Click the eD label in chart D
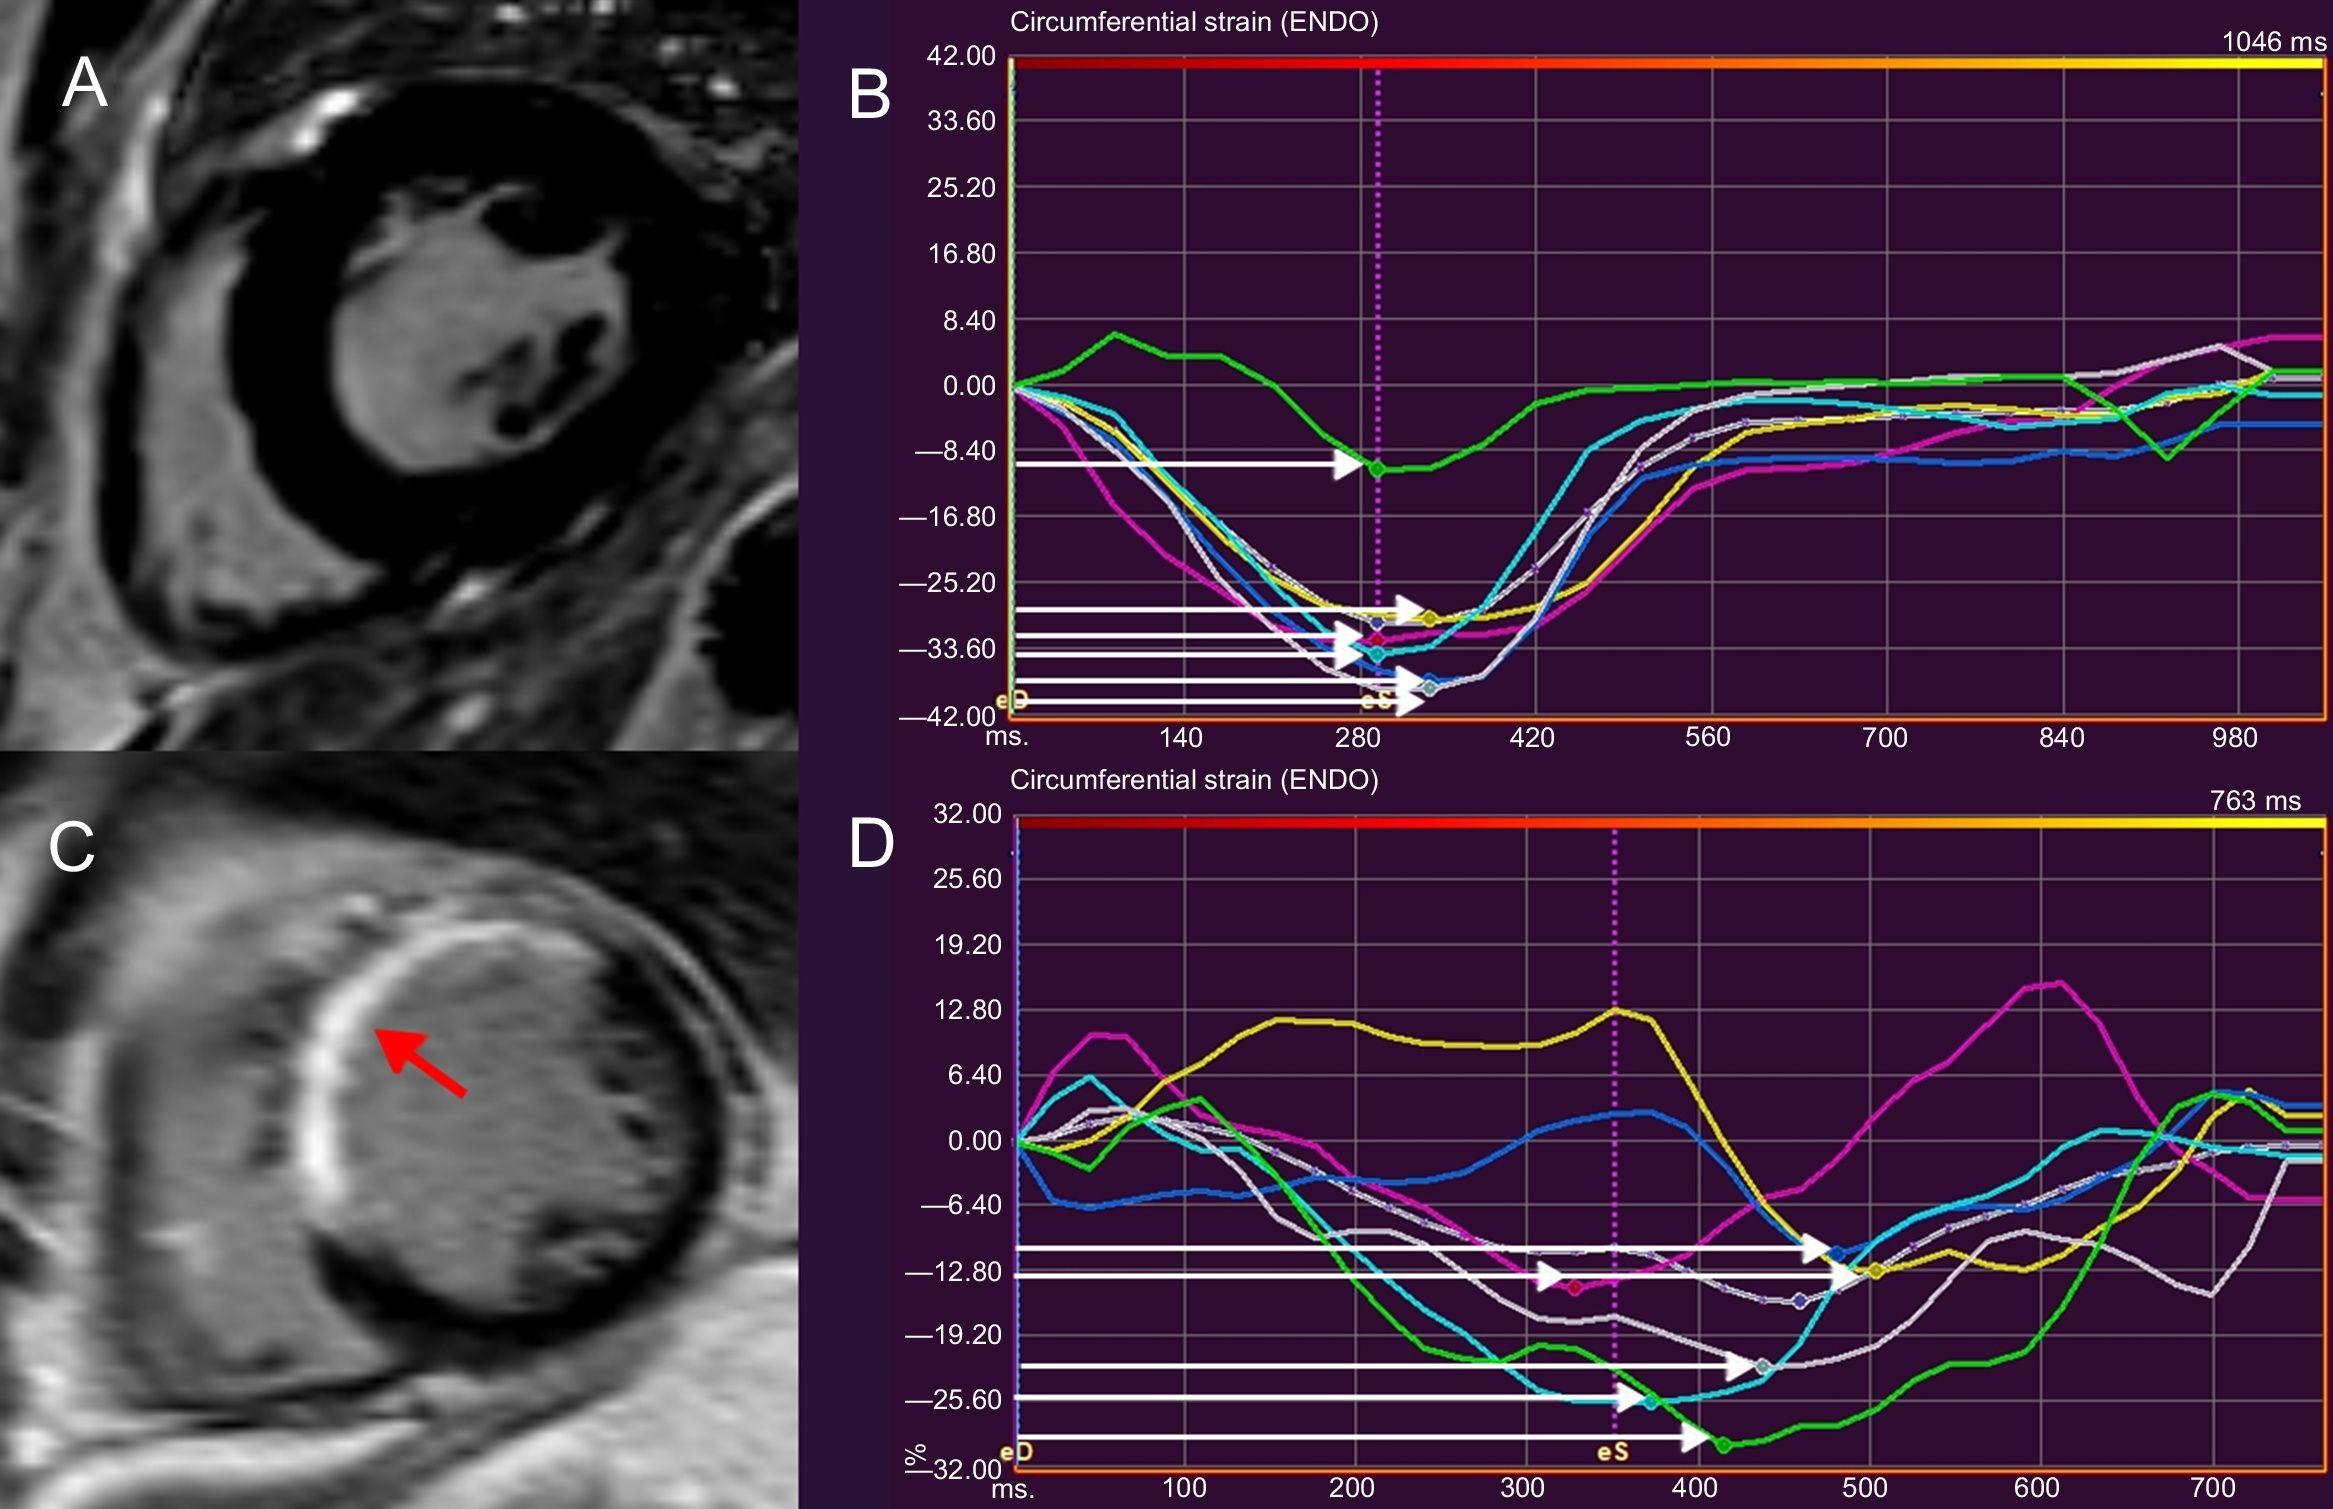The width and height of the screenshot is (2333, 1509). click(x=1016, y=1452)
